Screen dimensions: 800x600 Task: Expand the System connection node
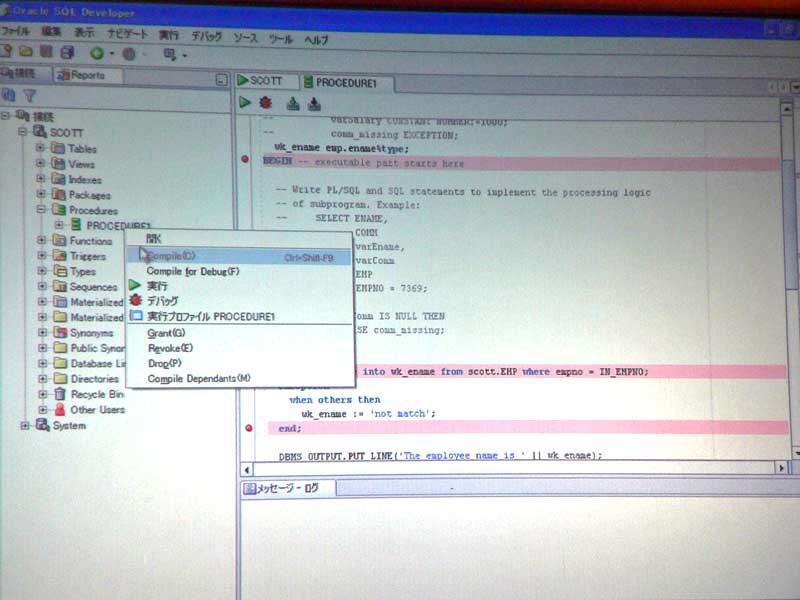point(24,425)
